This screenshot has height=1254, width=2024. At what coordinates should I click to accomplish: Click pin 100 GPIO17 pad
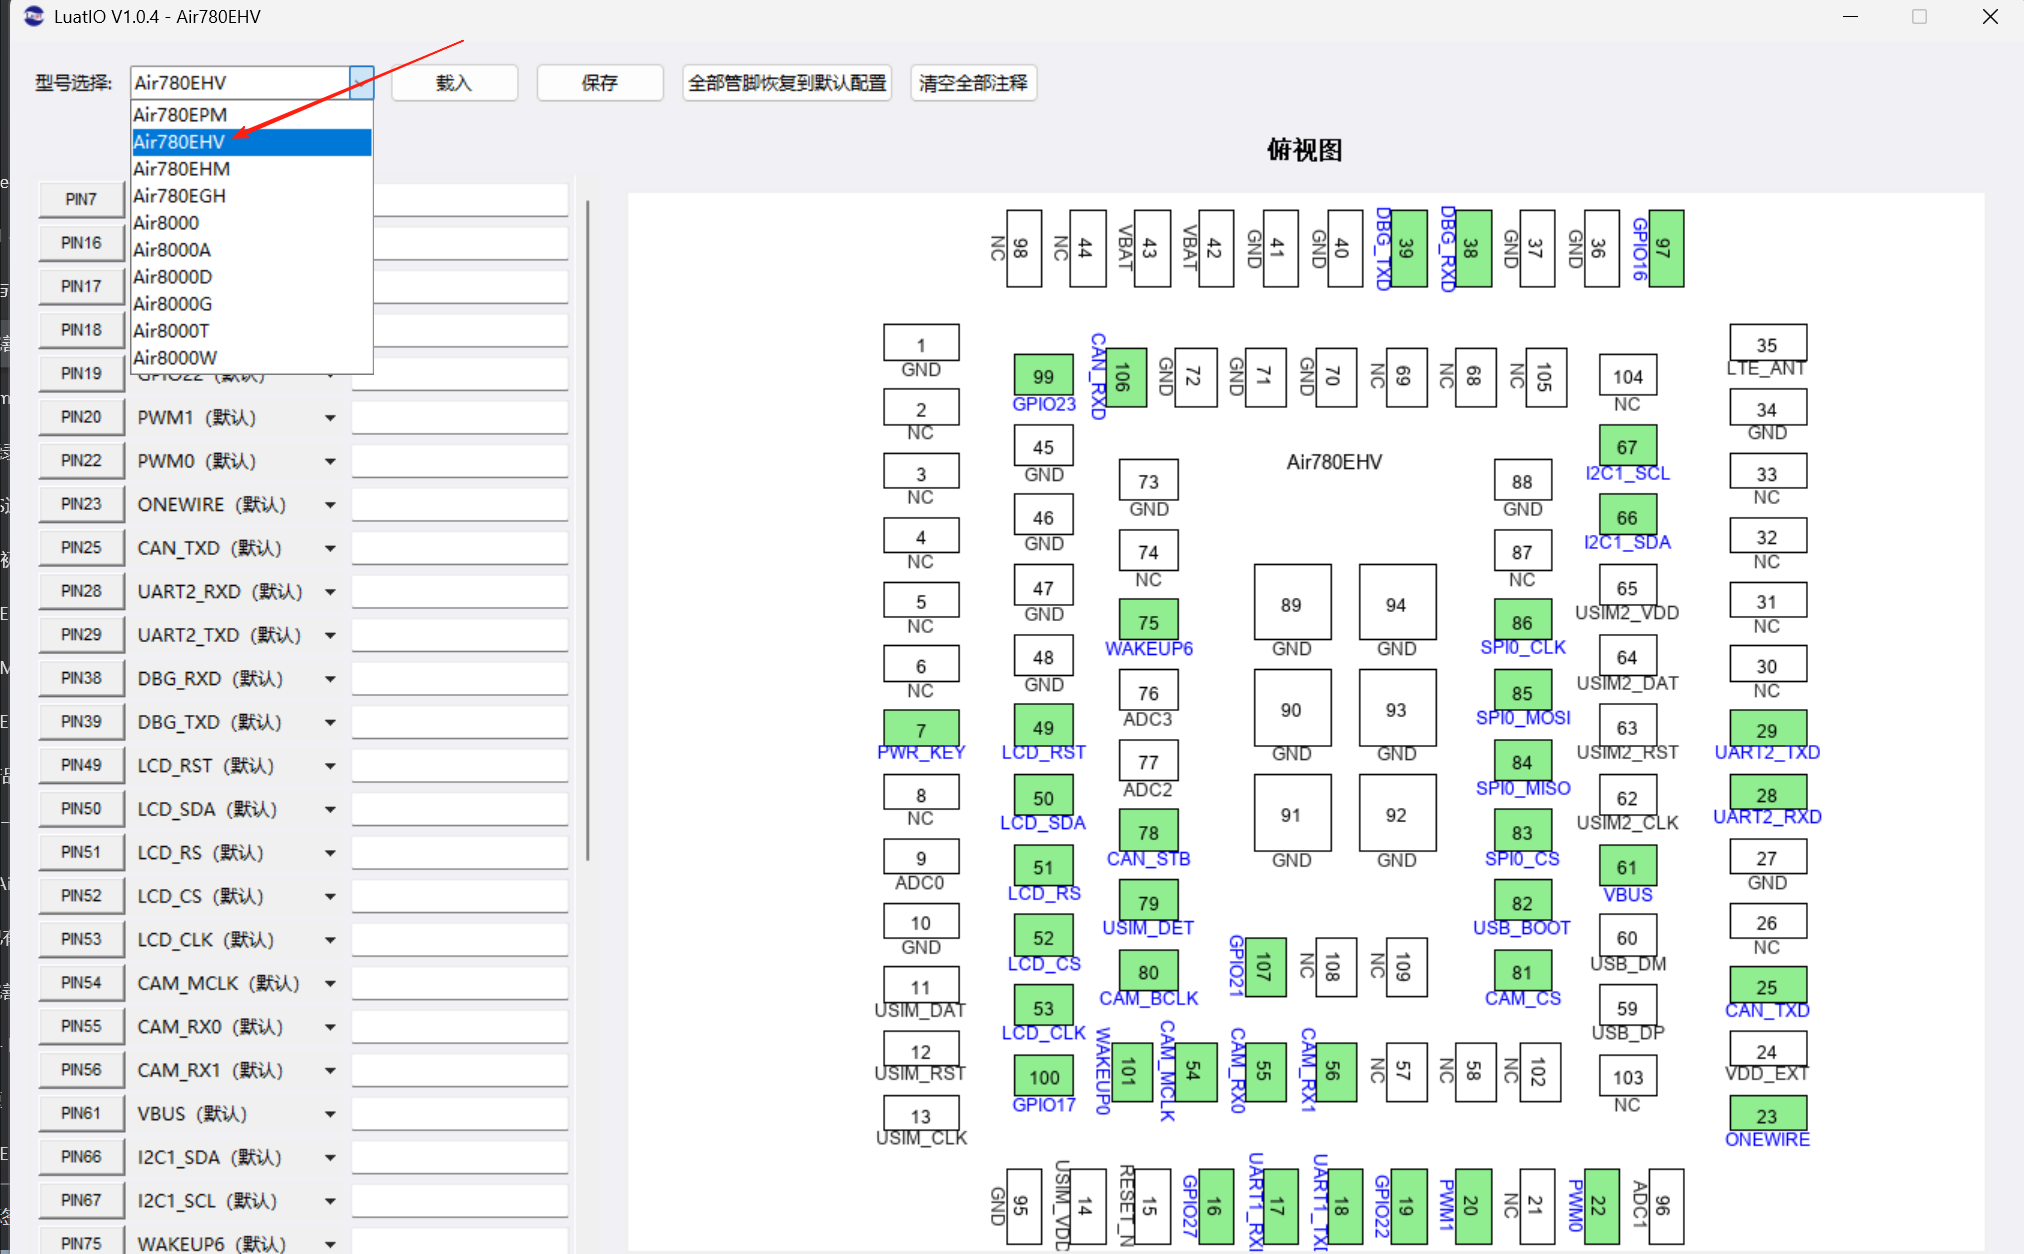pyautogui.click(x=1043, y=1076)
